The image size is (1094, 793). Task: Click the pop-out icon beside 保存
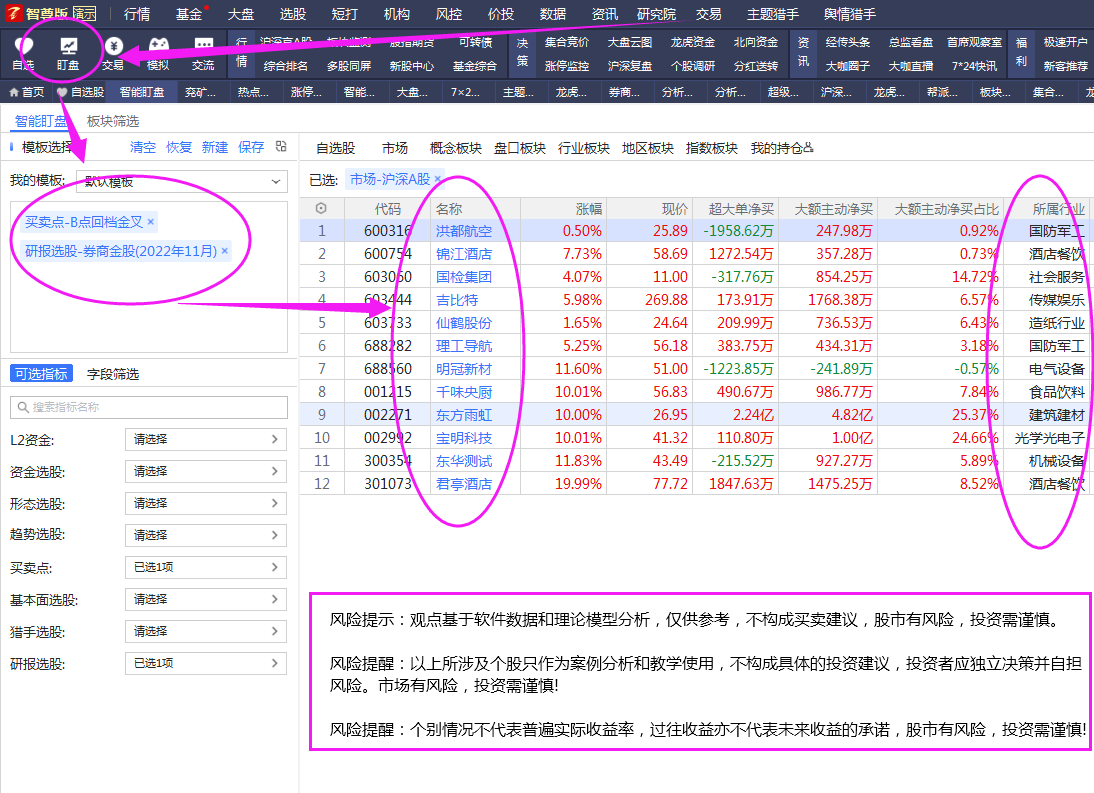coord(281,146)
